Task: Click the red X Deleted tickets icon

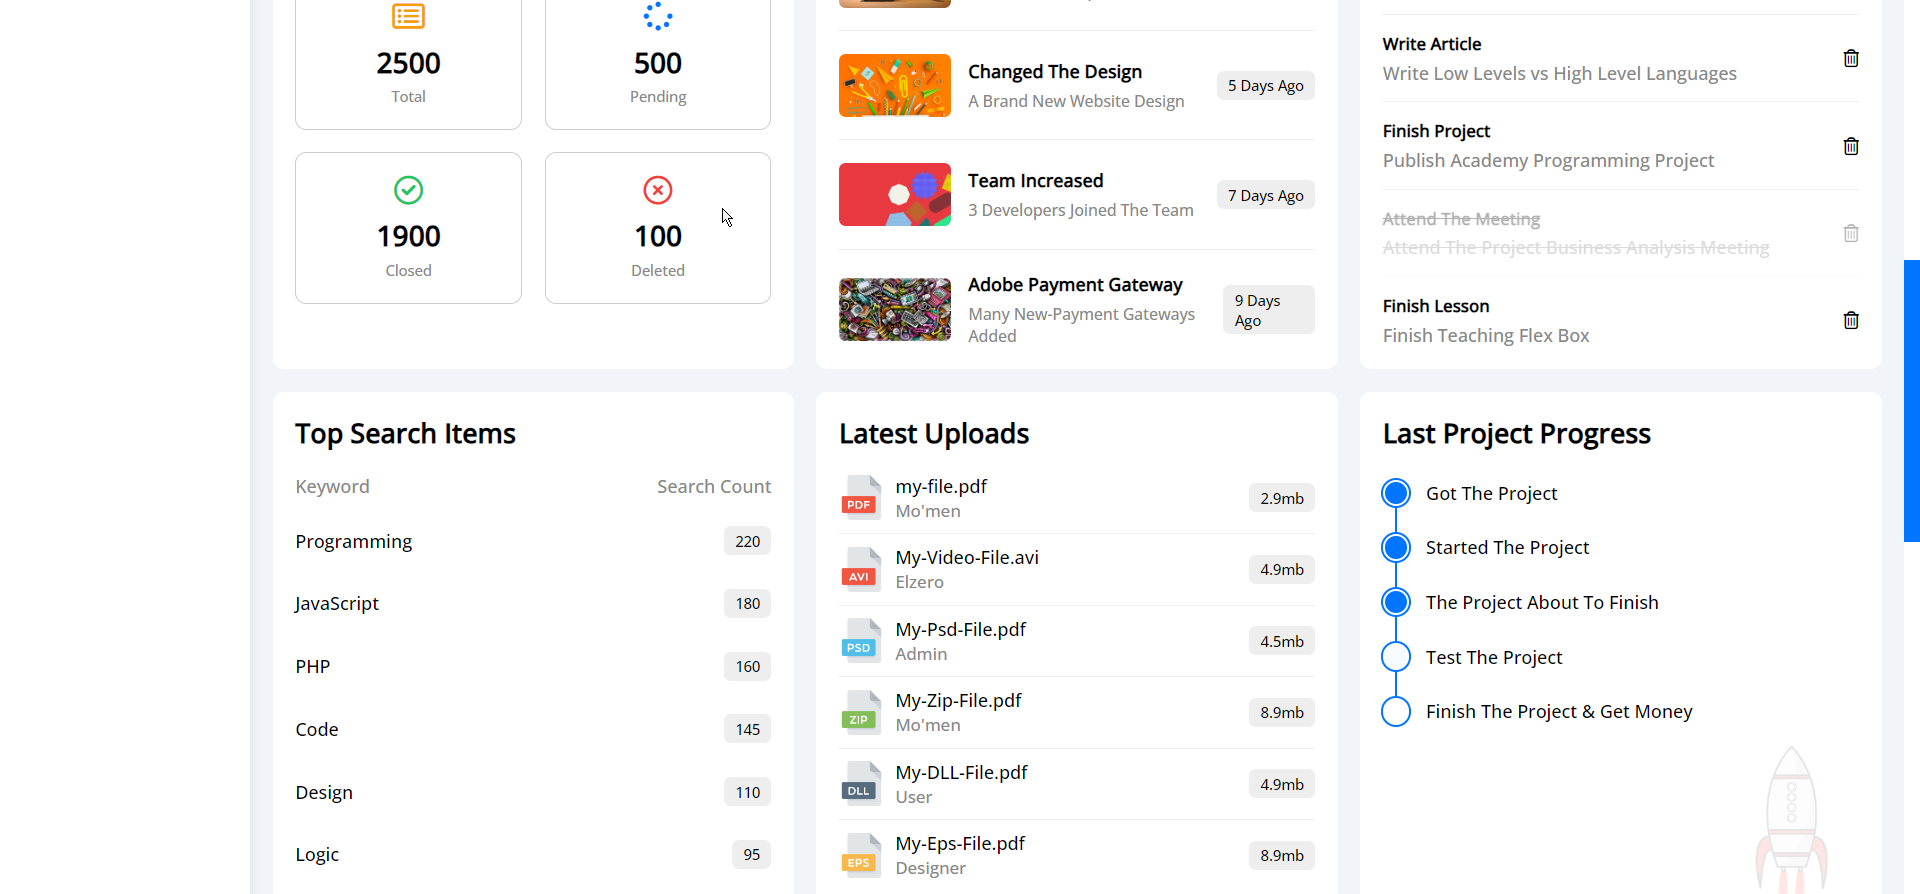Action: [x=657, y=190]
